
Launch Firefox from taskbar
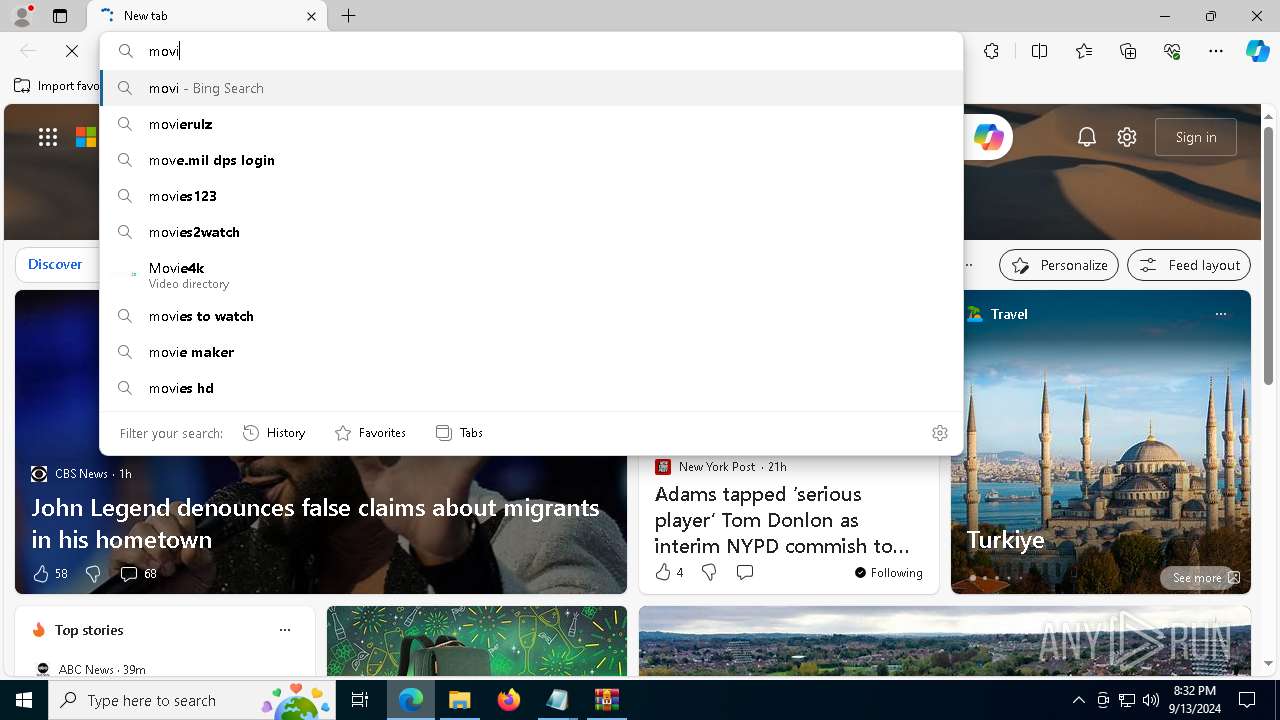[x=509, y=700]
